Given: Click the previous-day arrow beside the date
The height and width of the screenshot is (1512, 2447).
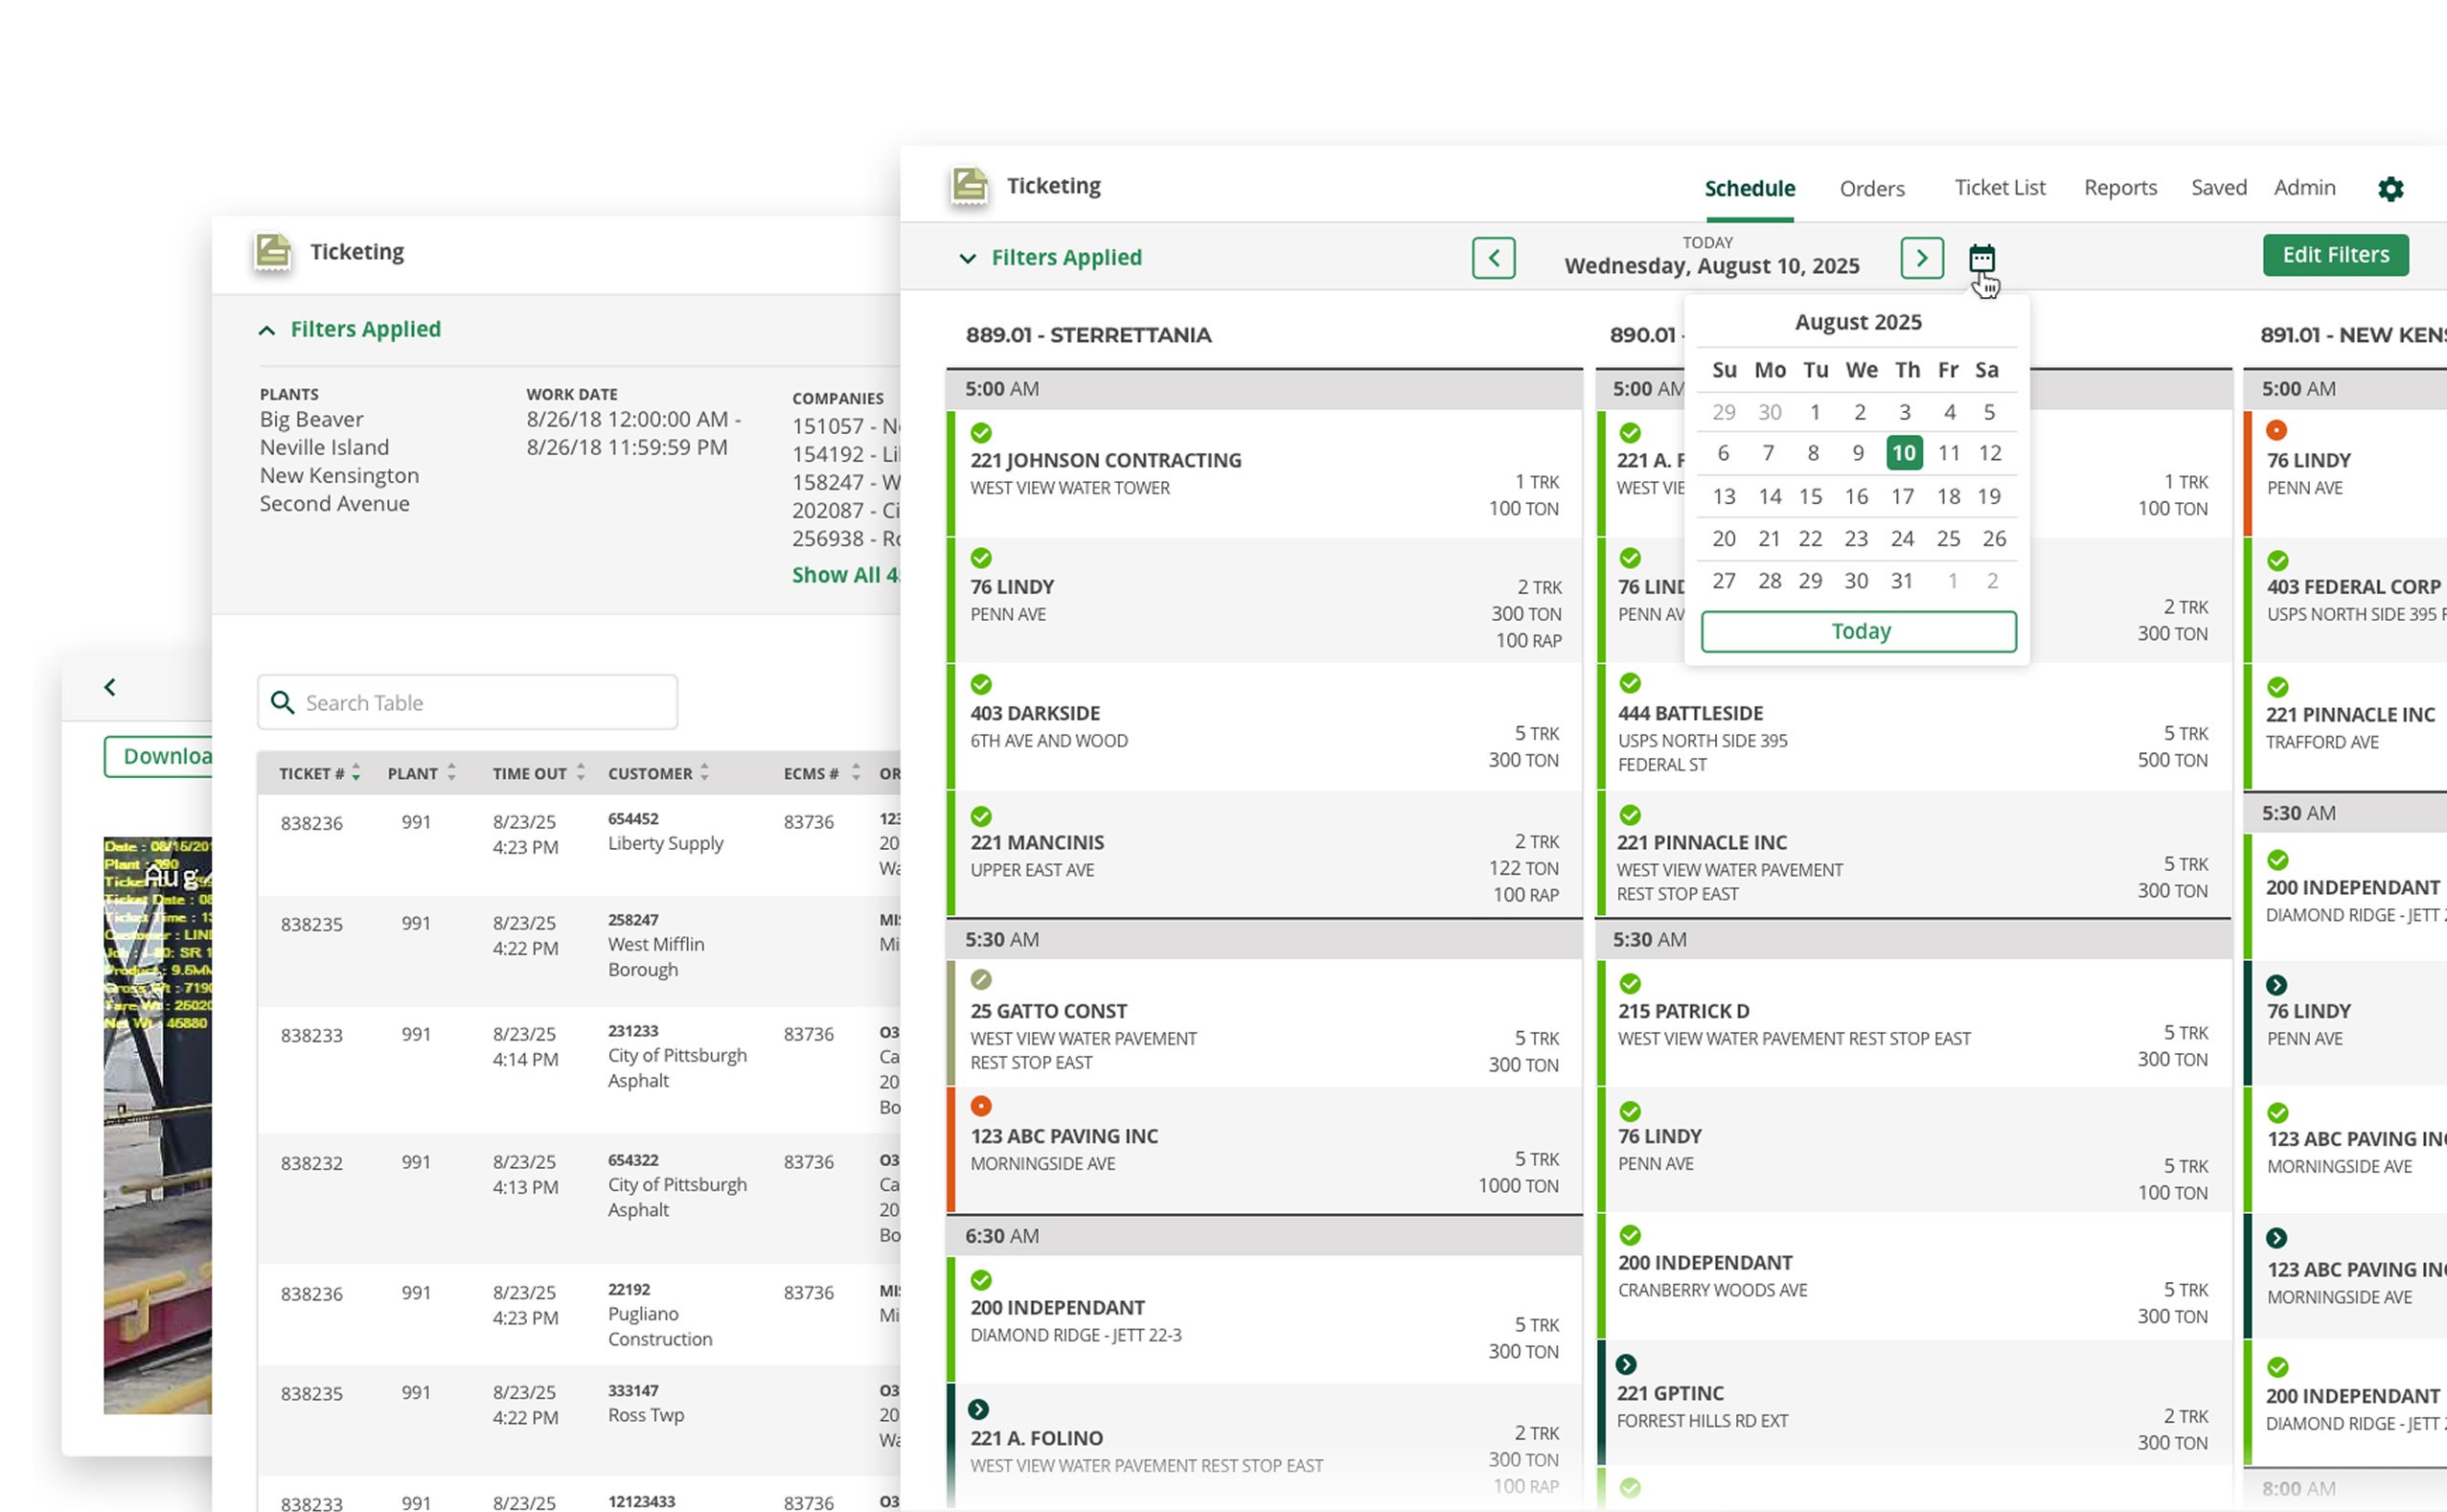Looking at the screenshot, I should (1493, 258).
